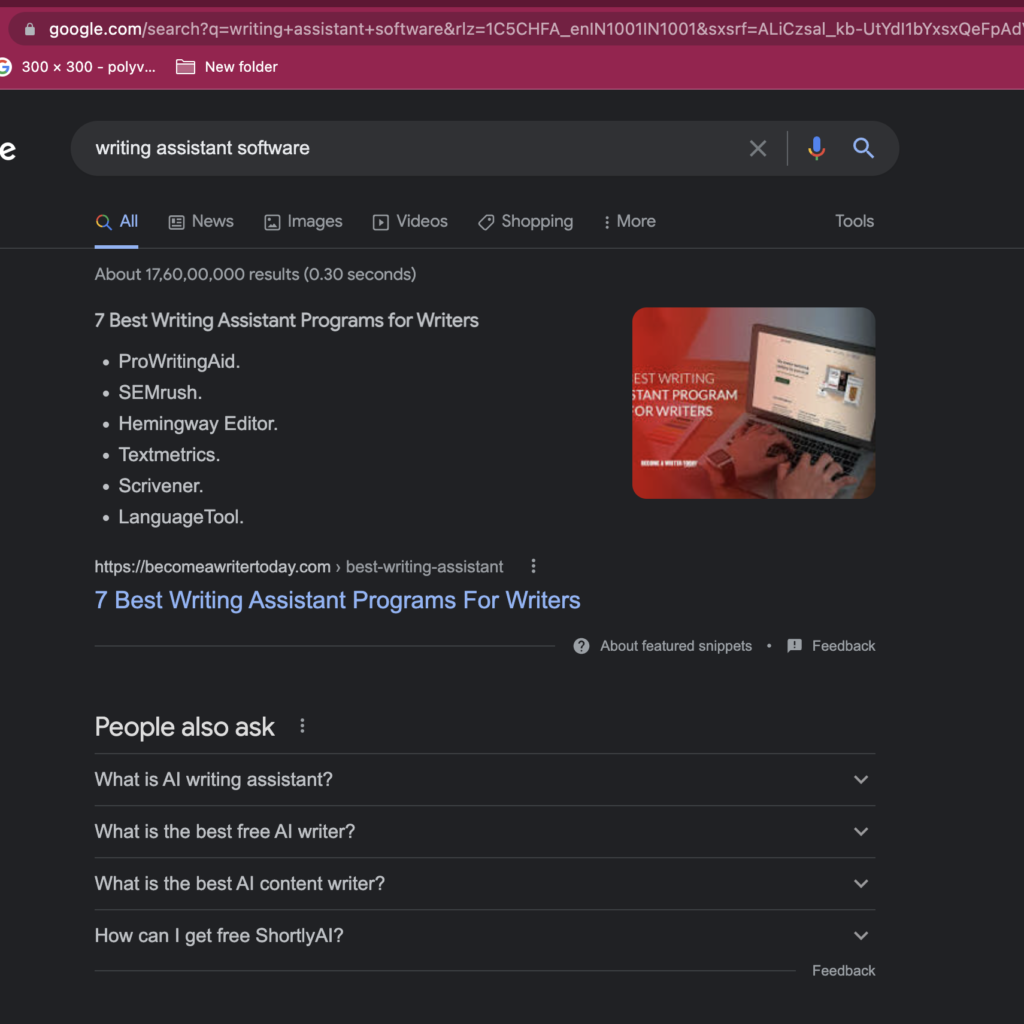1024x1024 pixels.
Task: Open the '7 Best Writing Assistant Programs For Writers' link
Action: tap(338, 600)
